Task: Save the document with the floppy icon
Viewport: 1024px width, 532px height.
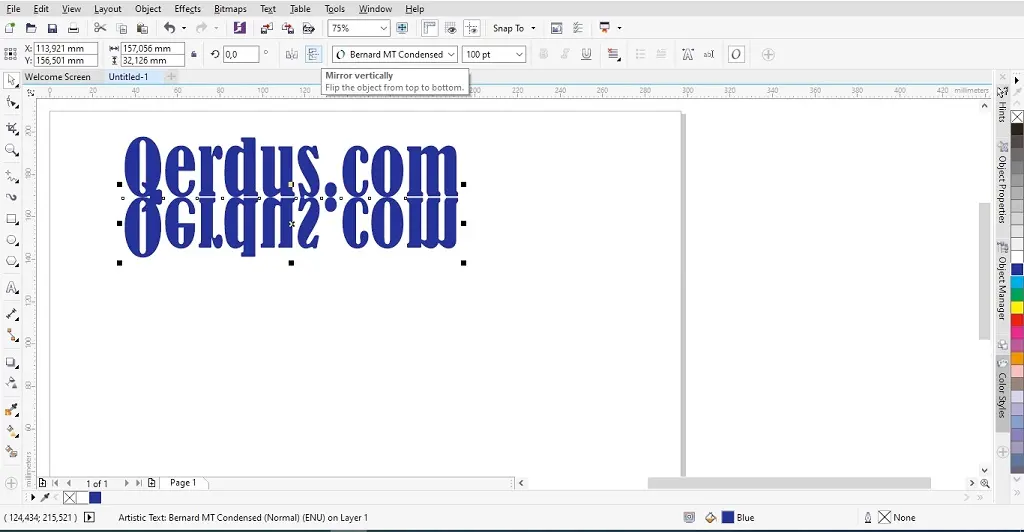Action: (x=52, y=28)
